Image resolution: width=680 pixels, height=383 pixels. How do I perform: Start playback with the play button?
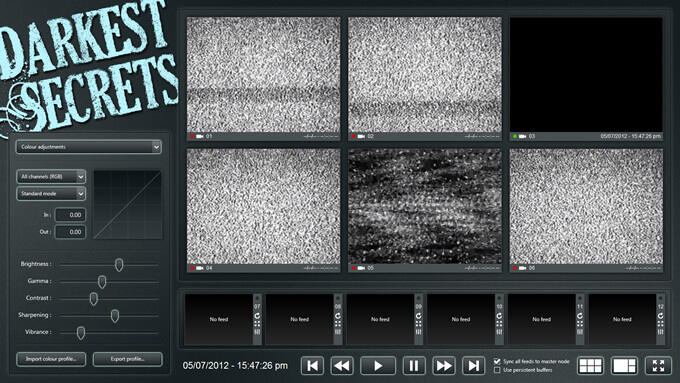click(378, 366)
